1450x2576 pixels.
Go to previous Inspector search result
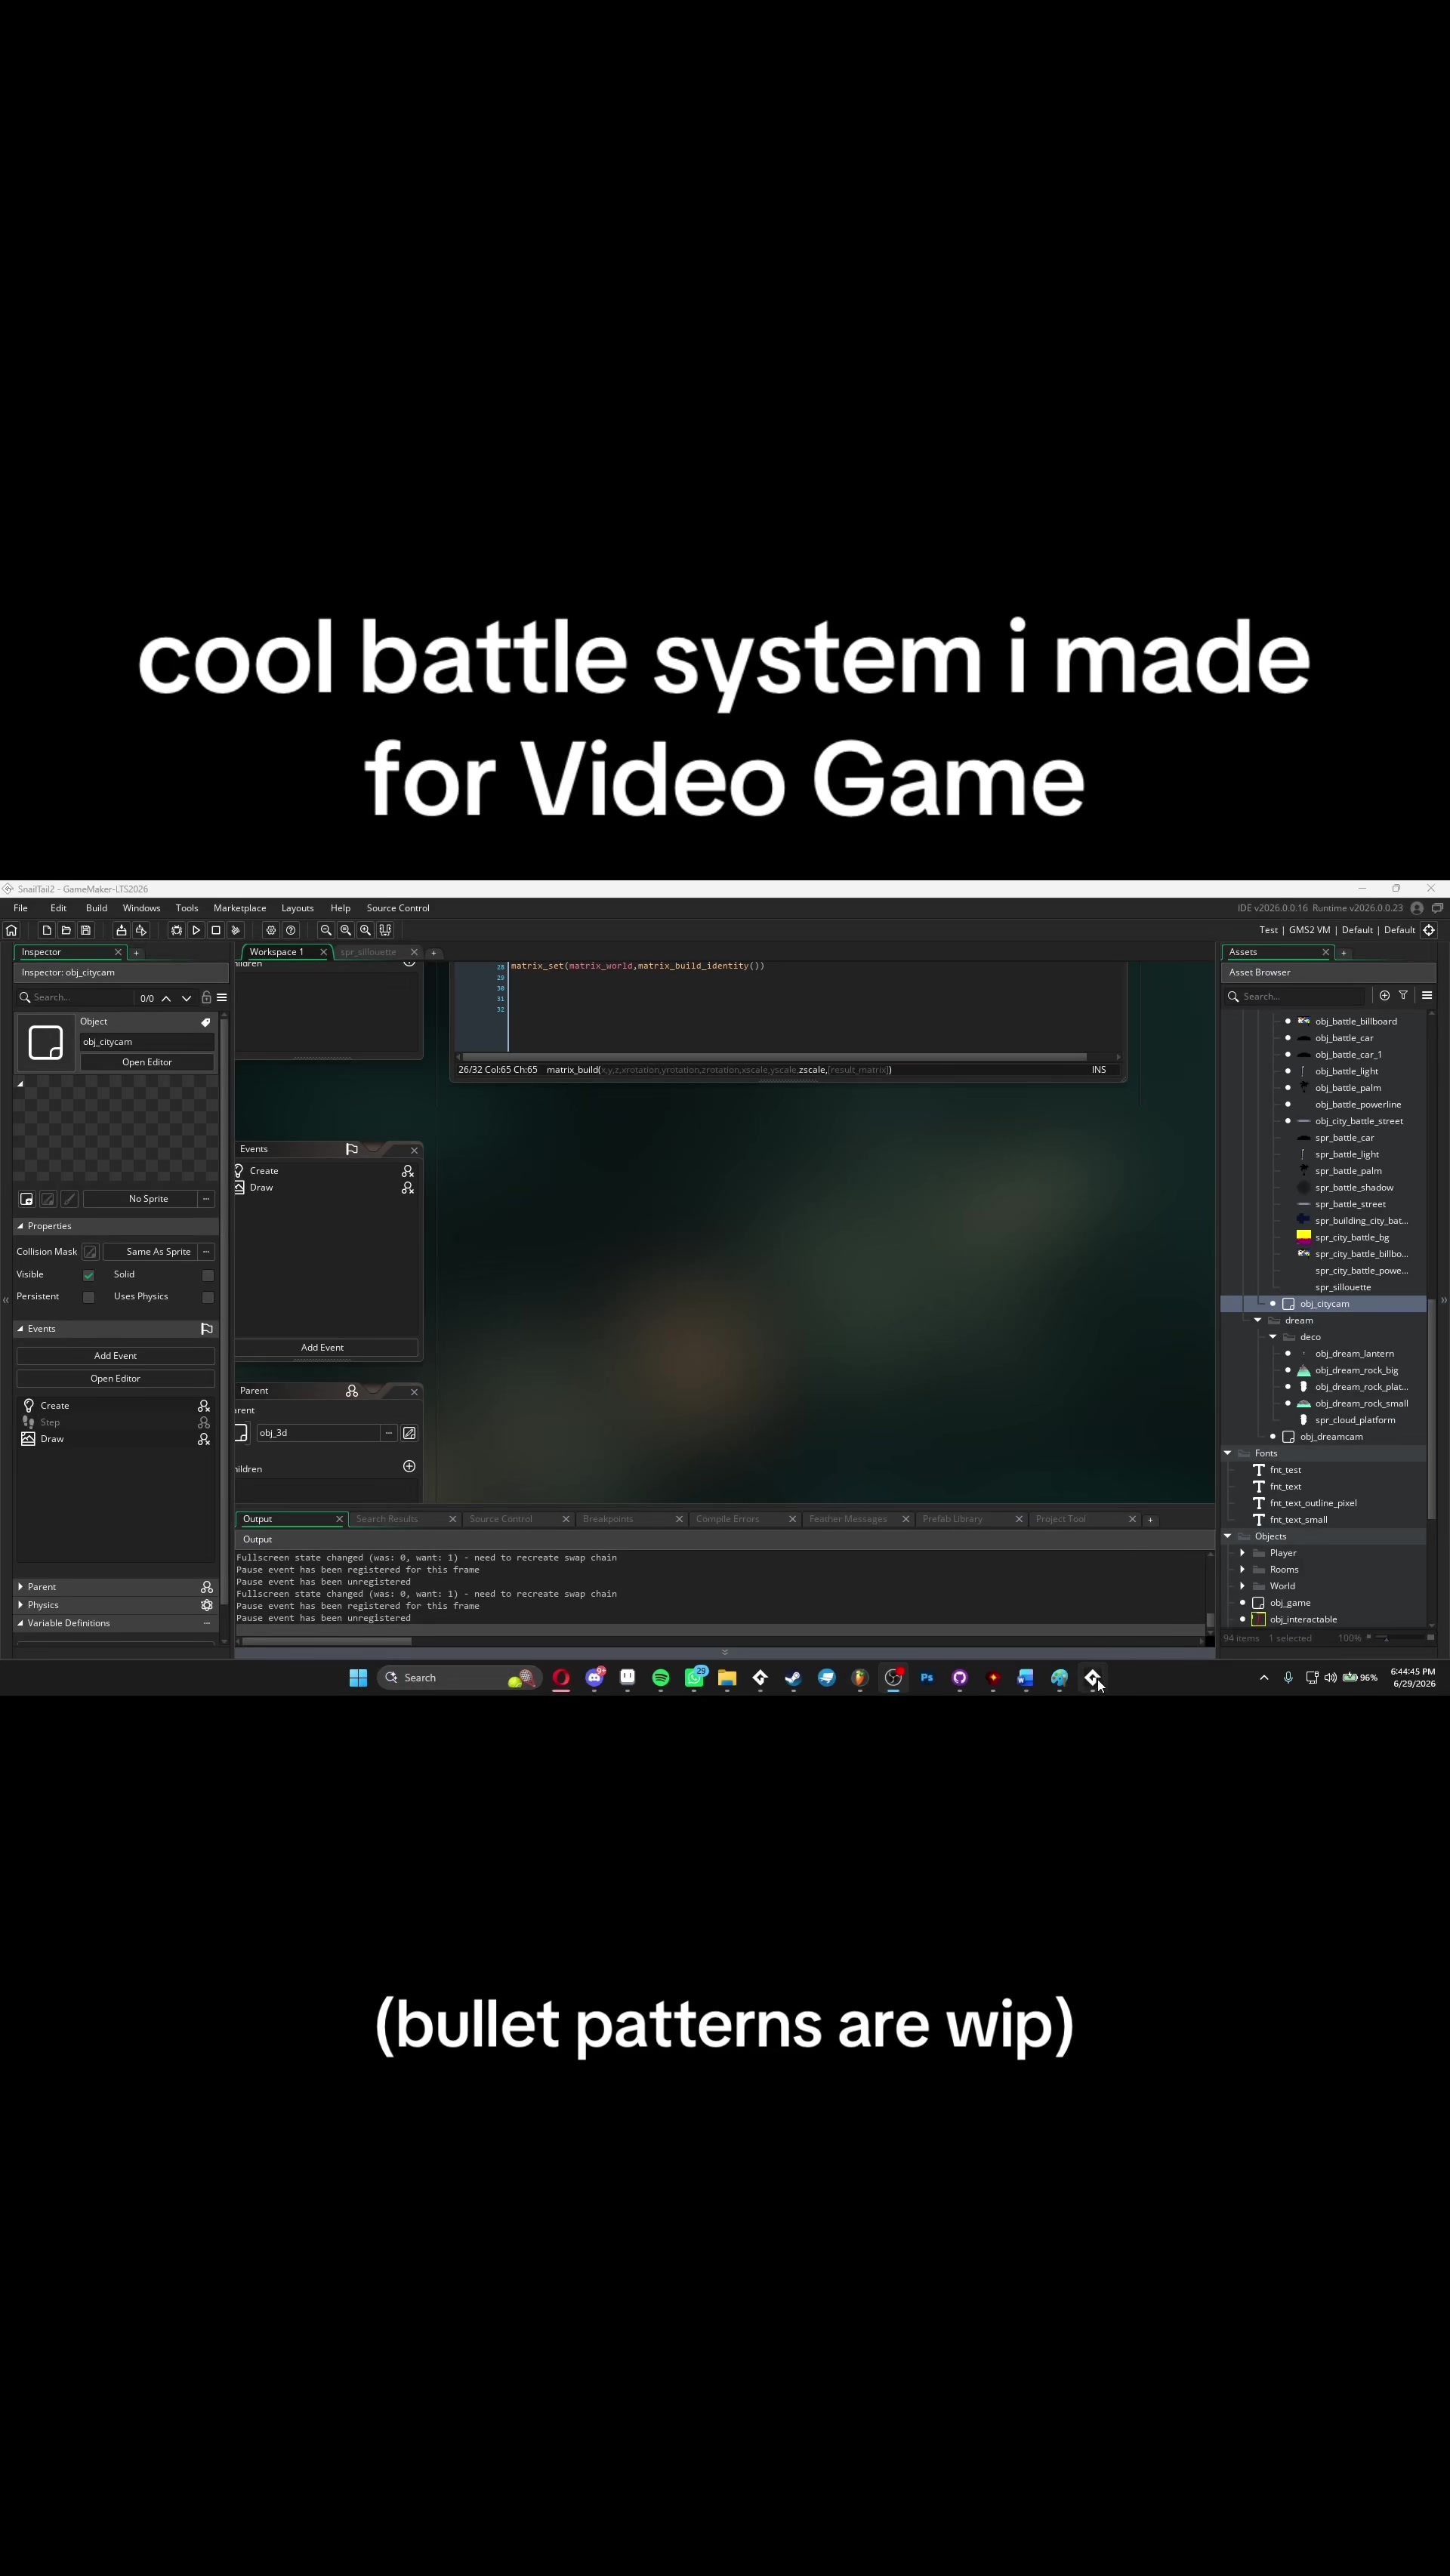(x=166, y=998)
